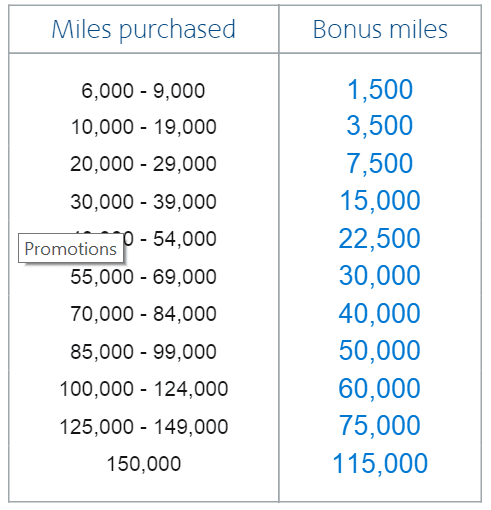
Task: Select the 150,000 miles purchased entry
Action: (x=144, y=464)
